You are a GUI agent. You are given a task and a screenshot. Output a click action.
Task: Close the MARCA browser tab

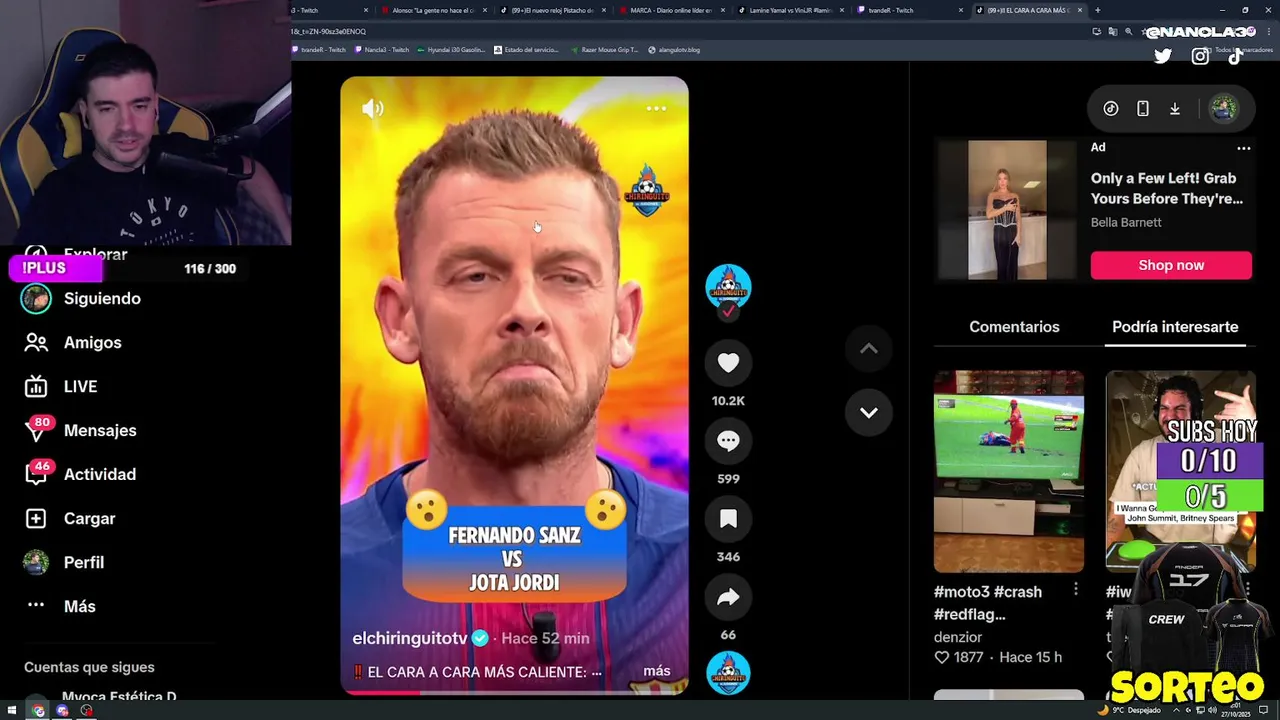[723, 10]
